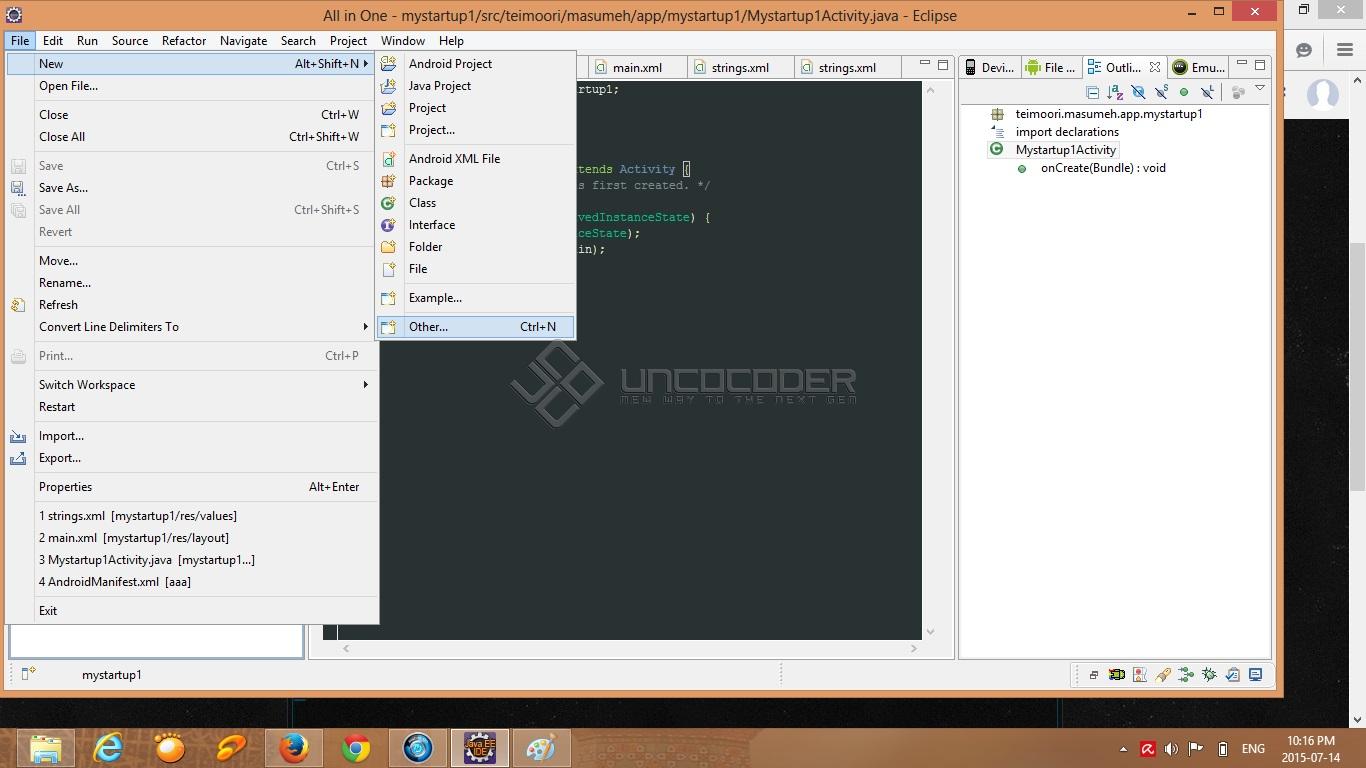Open the Outline view menu triangle
Viewport: 1366px width, 768px height.
click(1260, 90)
